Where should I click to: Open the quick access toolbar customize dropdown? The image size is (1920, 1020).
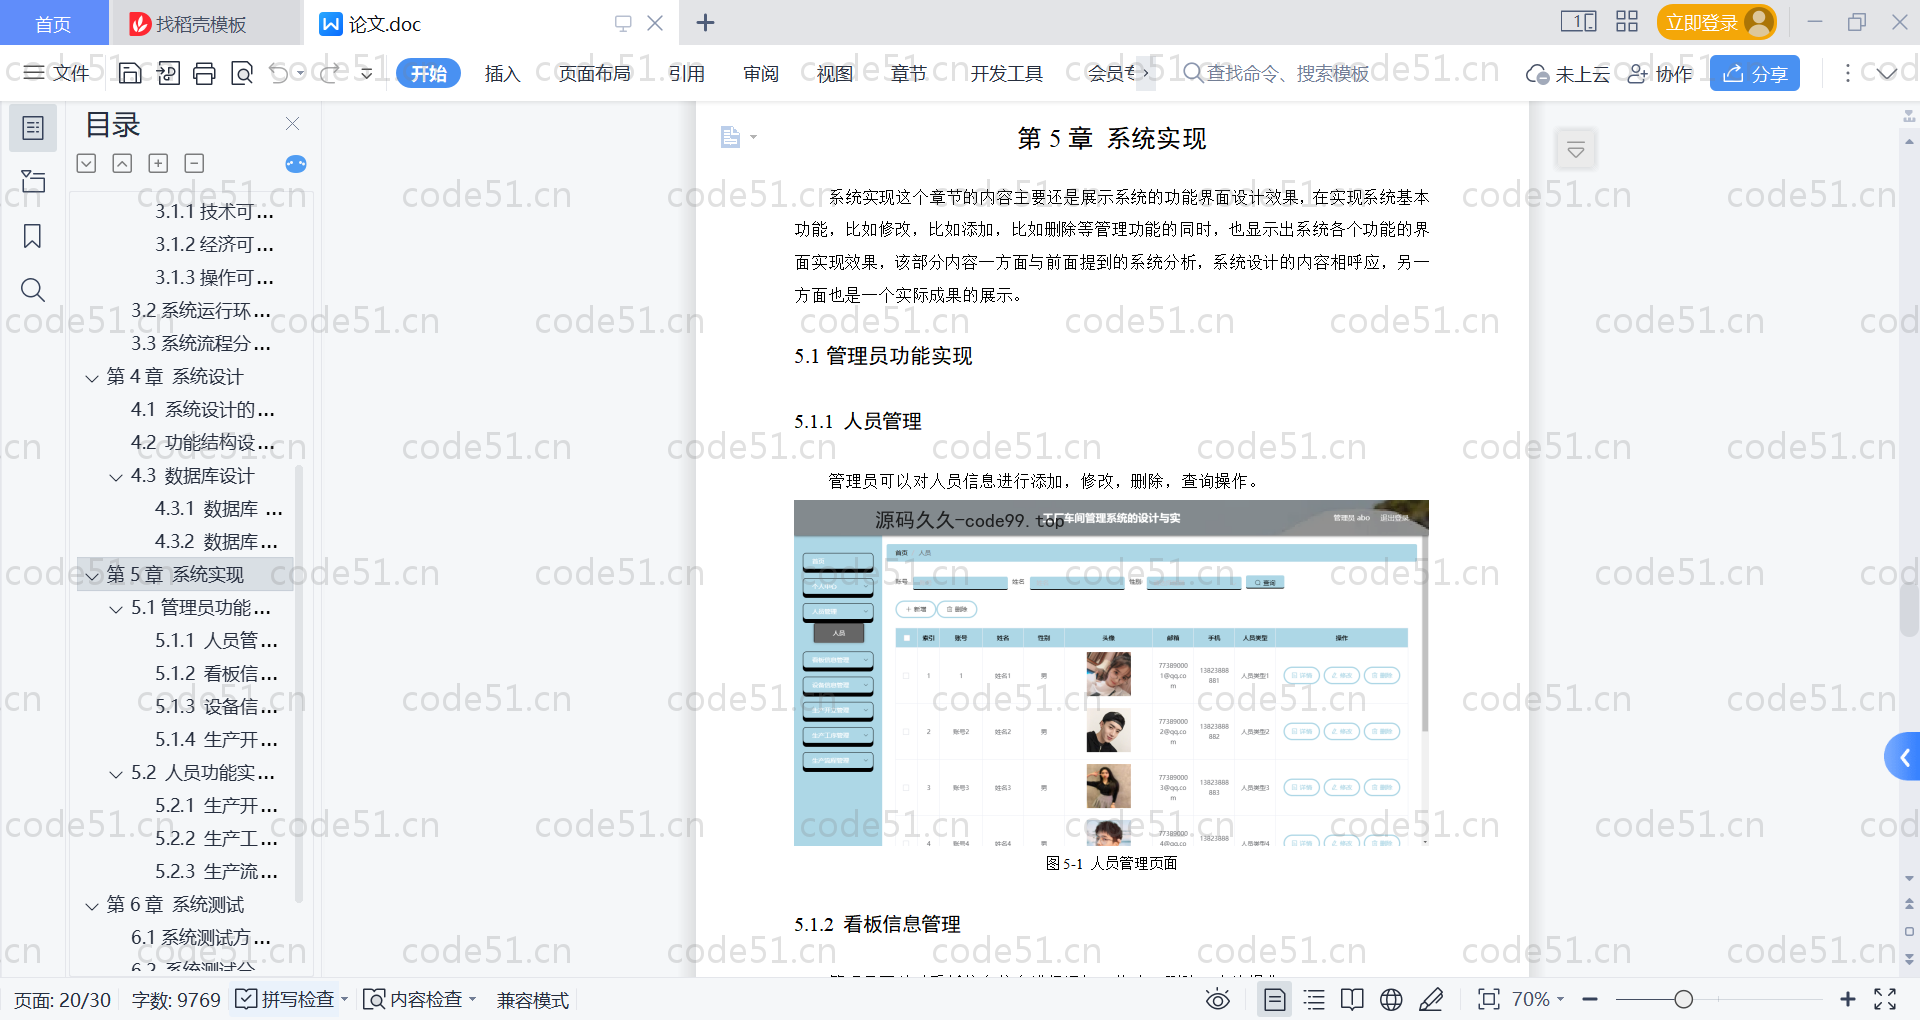point(366,73)
